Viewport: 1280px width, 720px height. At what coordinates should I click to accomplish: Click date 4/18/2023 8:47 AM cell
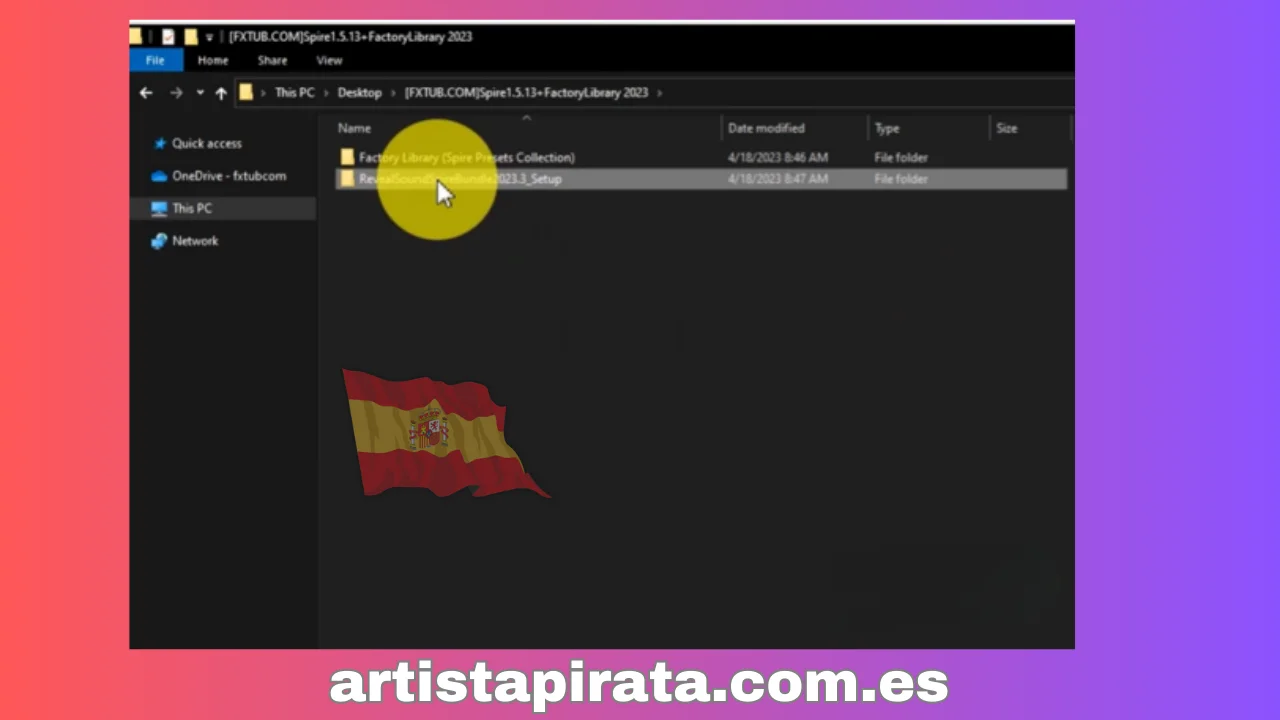coord(778,179)
